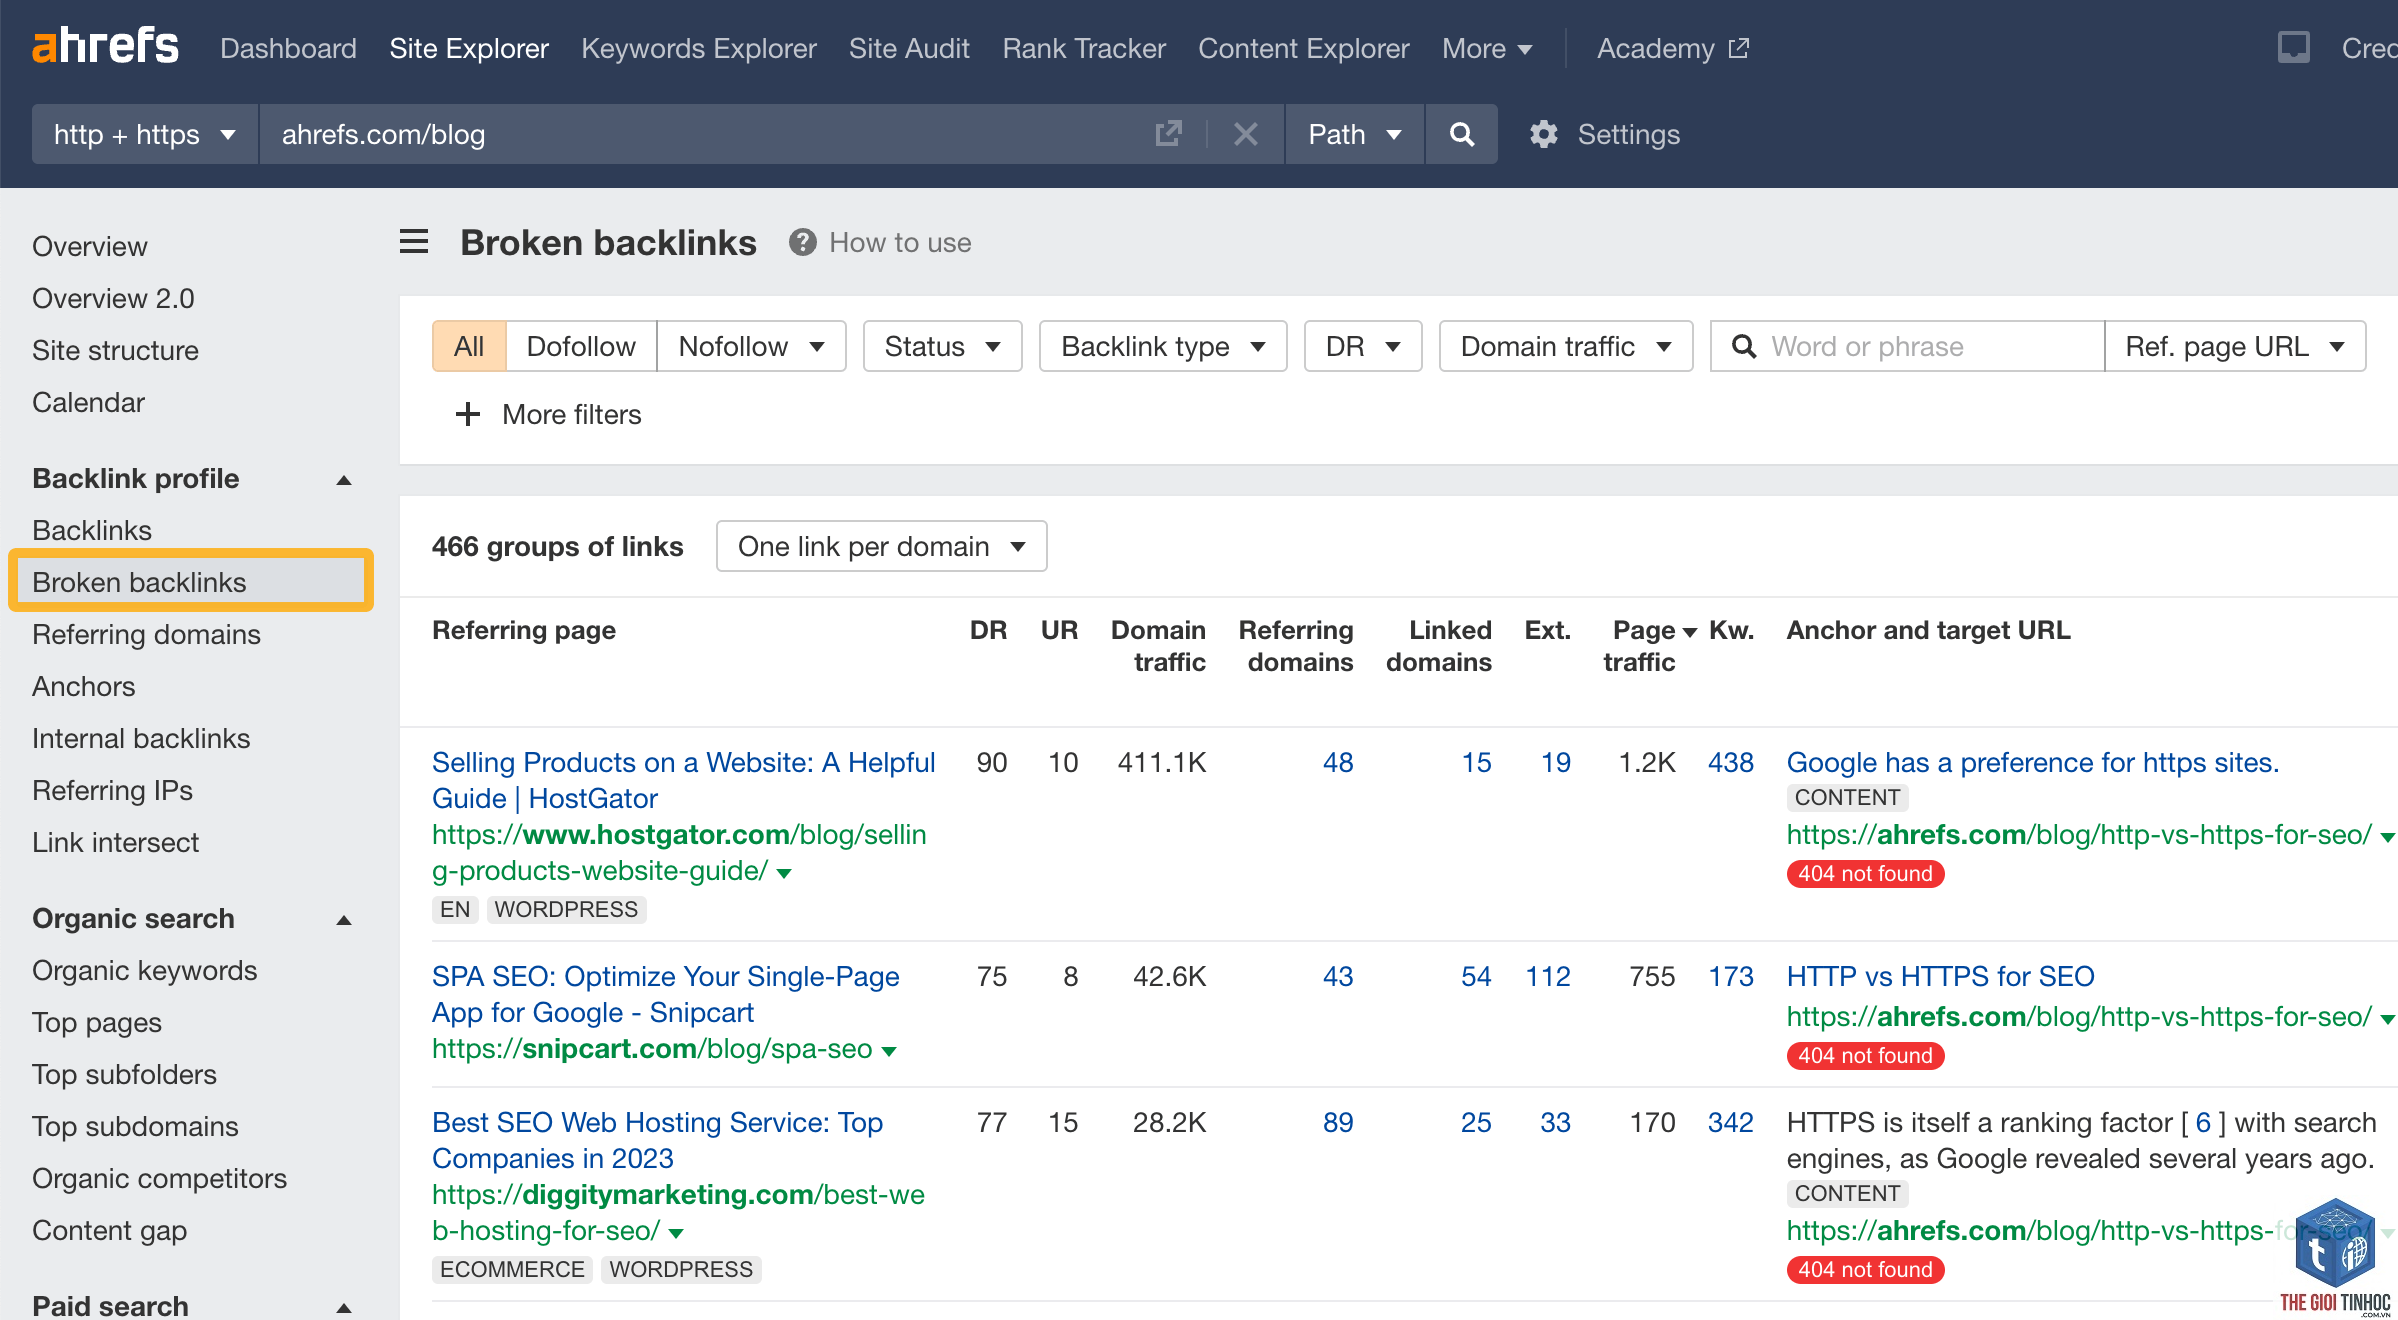Open Status filter dropdown

tap(942, 346)
